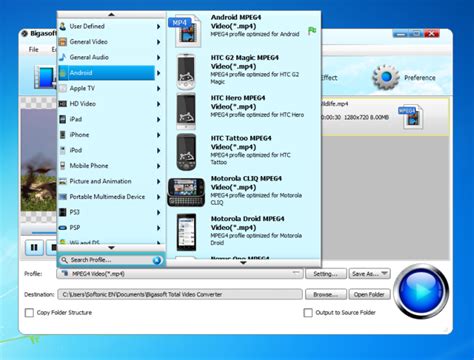Click the Mobile Phone icon
Viewport: 474px width, 360px height.
(62, 166)
